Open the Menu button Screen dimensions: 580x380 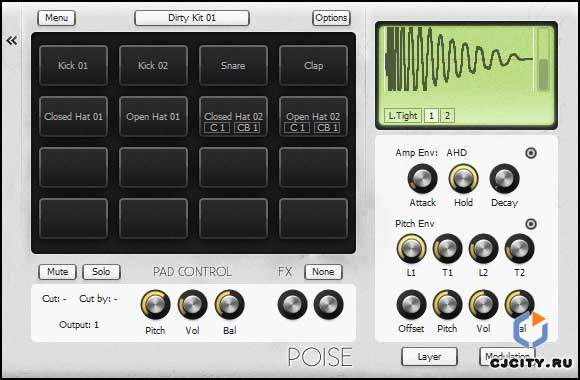(56, 18)
